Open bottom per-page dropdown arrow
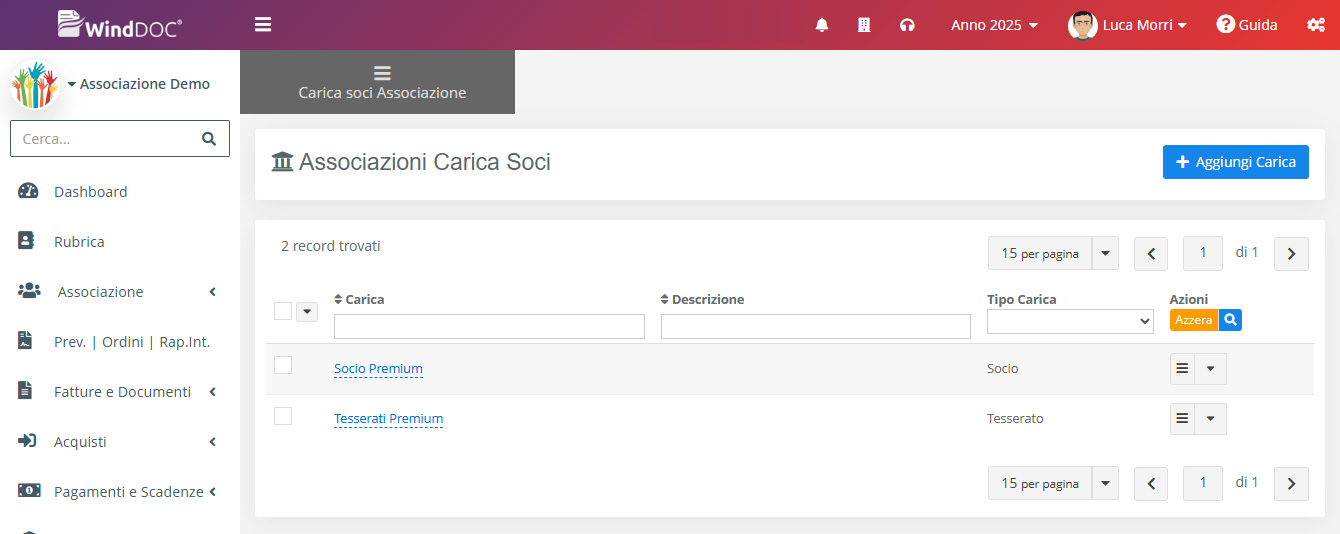Viewport: 1340px width, 534px height. point(1105,483)
